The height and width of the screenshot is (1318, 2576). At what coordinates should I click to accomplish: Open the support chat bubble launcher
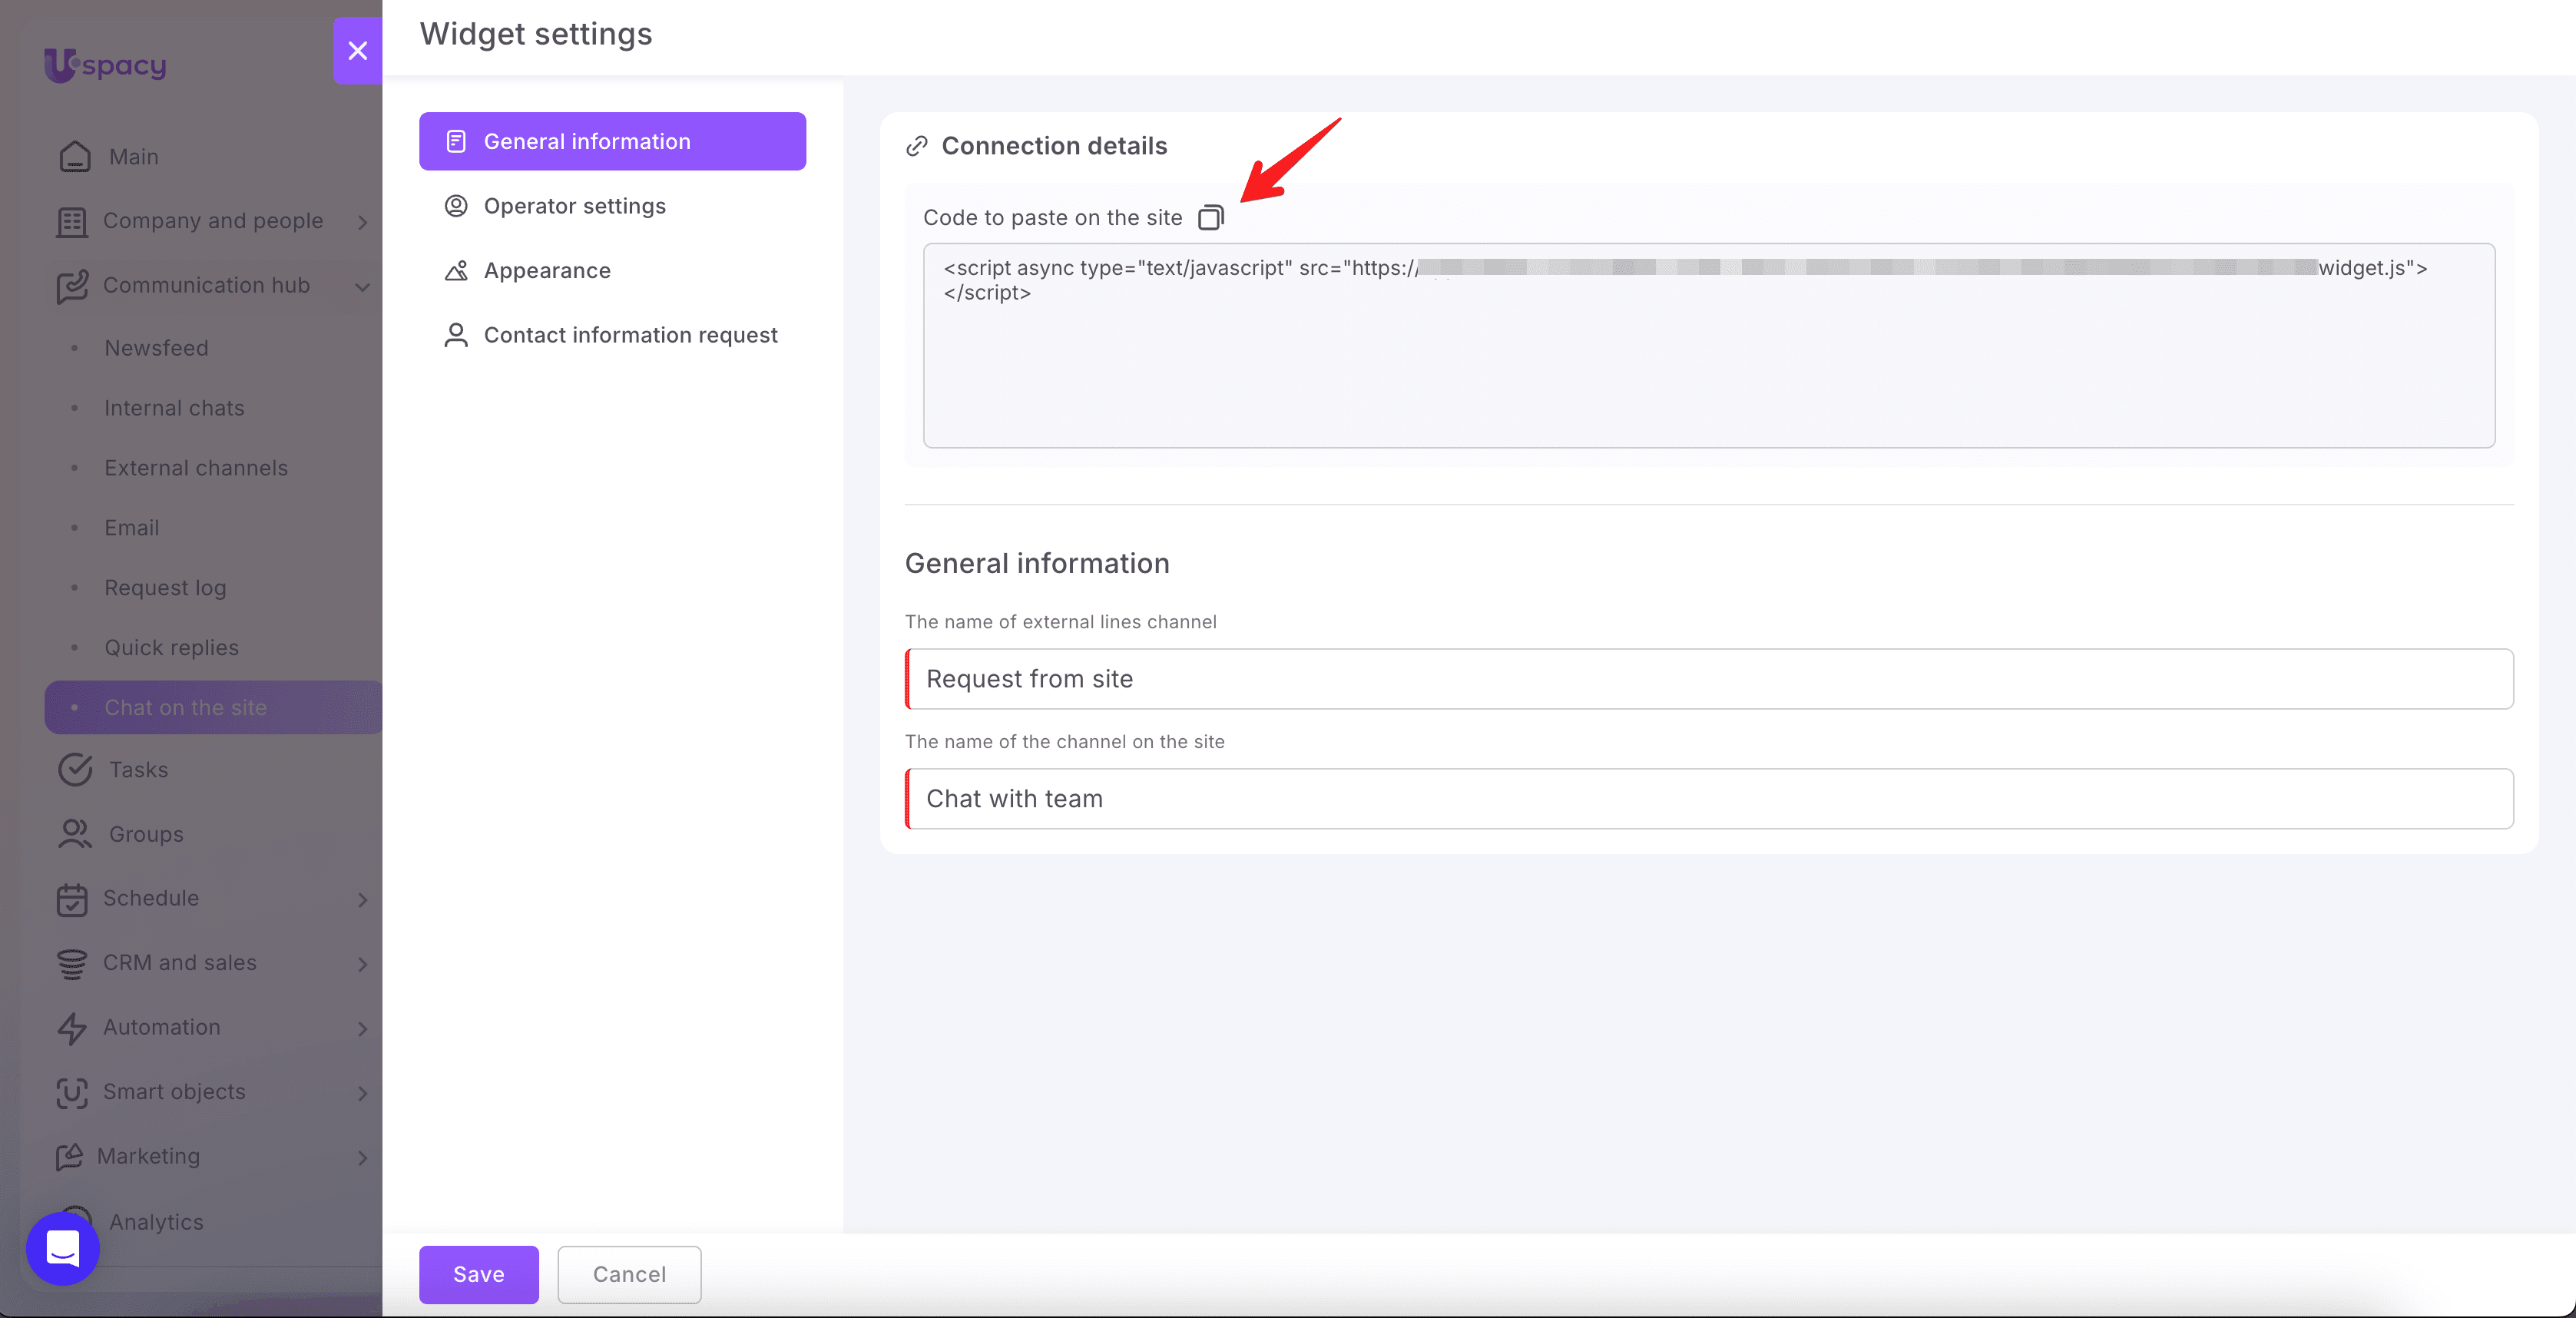click(x=63, y=1248)
